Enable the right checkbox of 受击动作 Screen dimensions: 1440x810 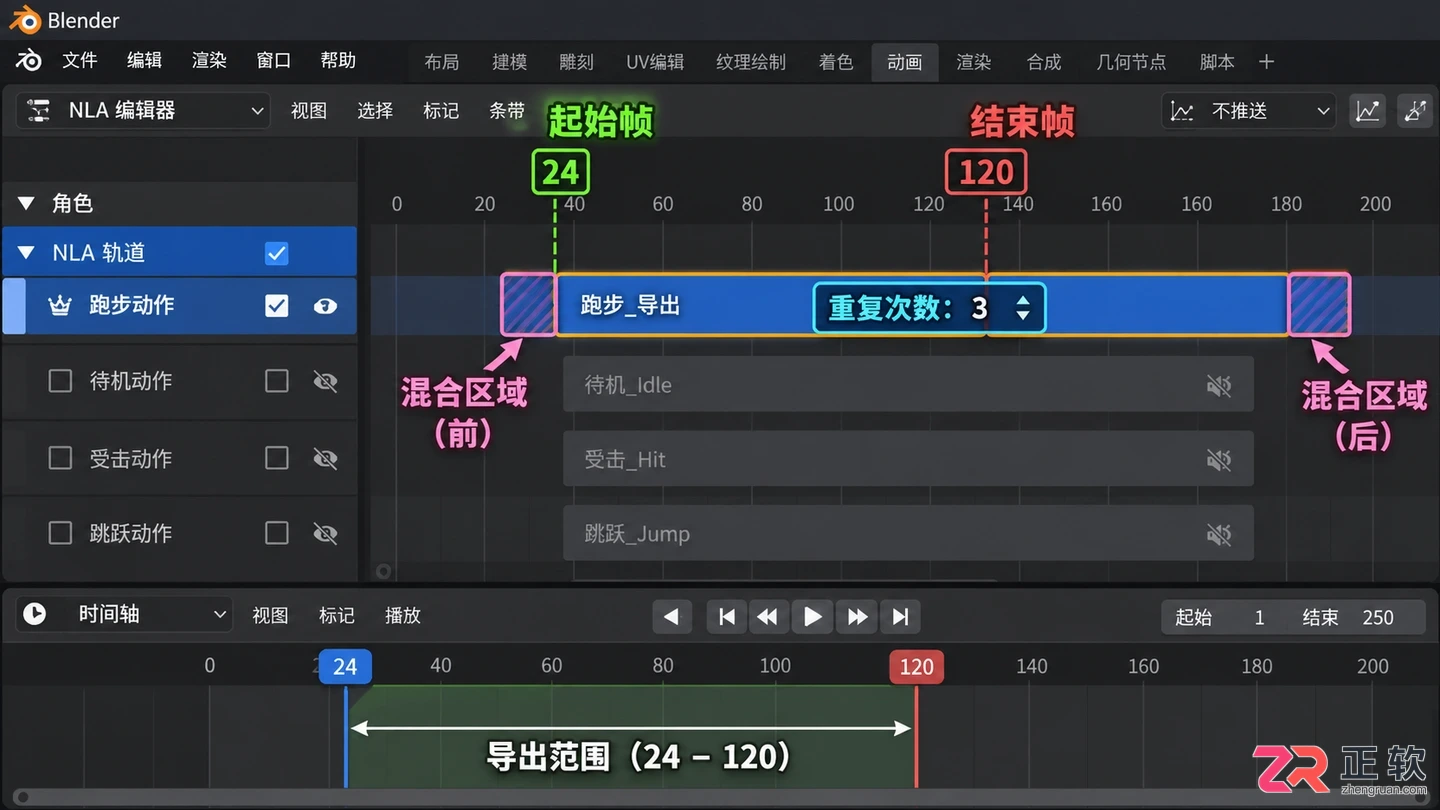277,458
